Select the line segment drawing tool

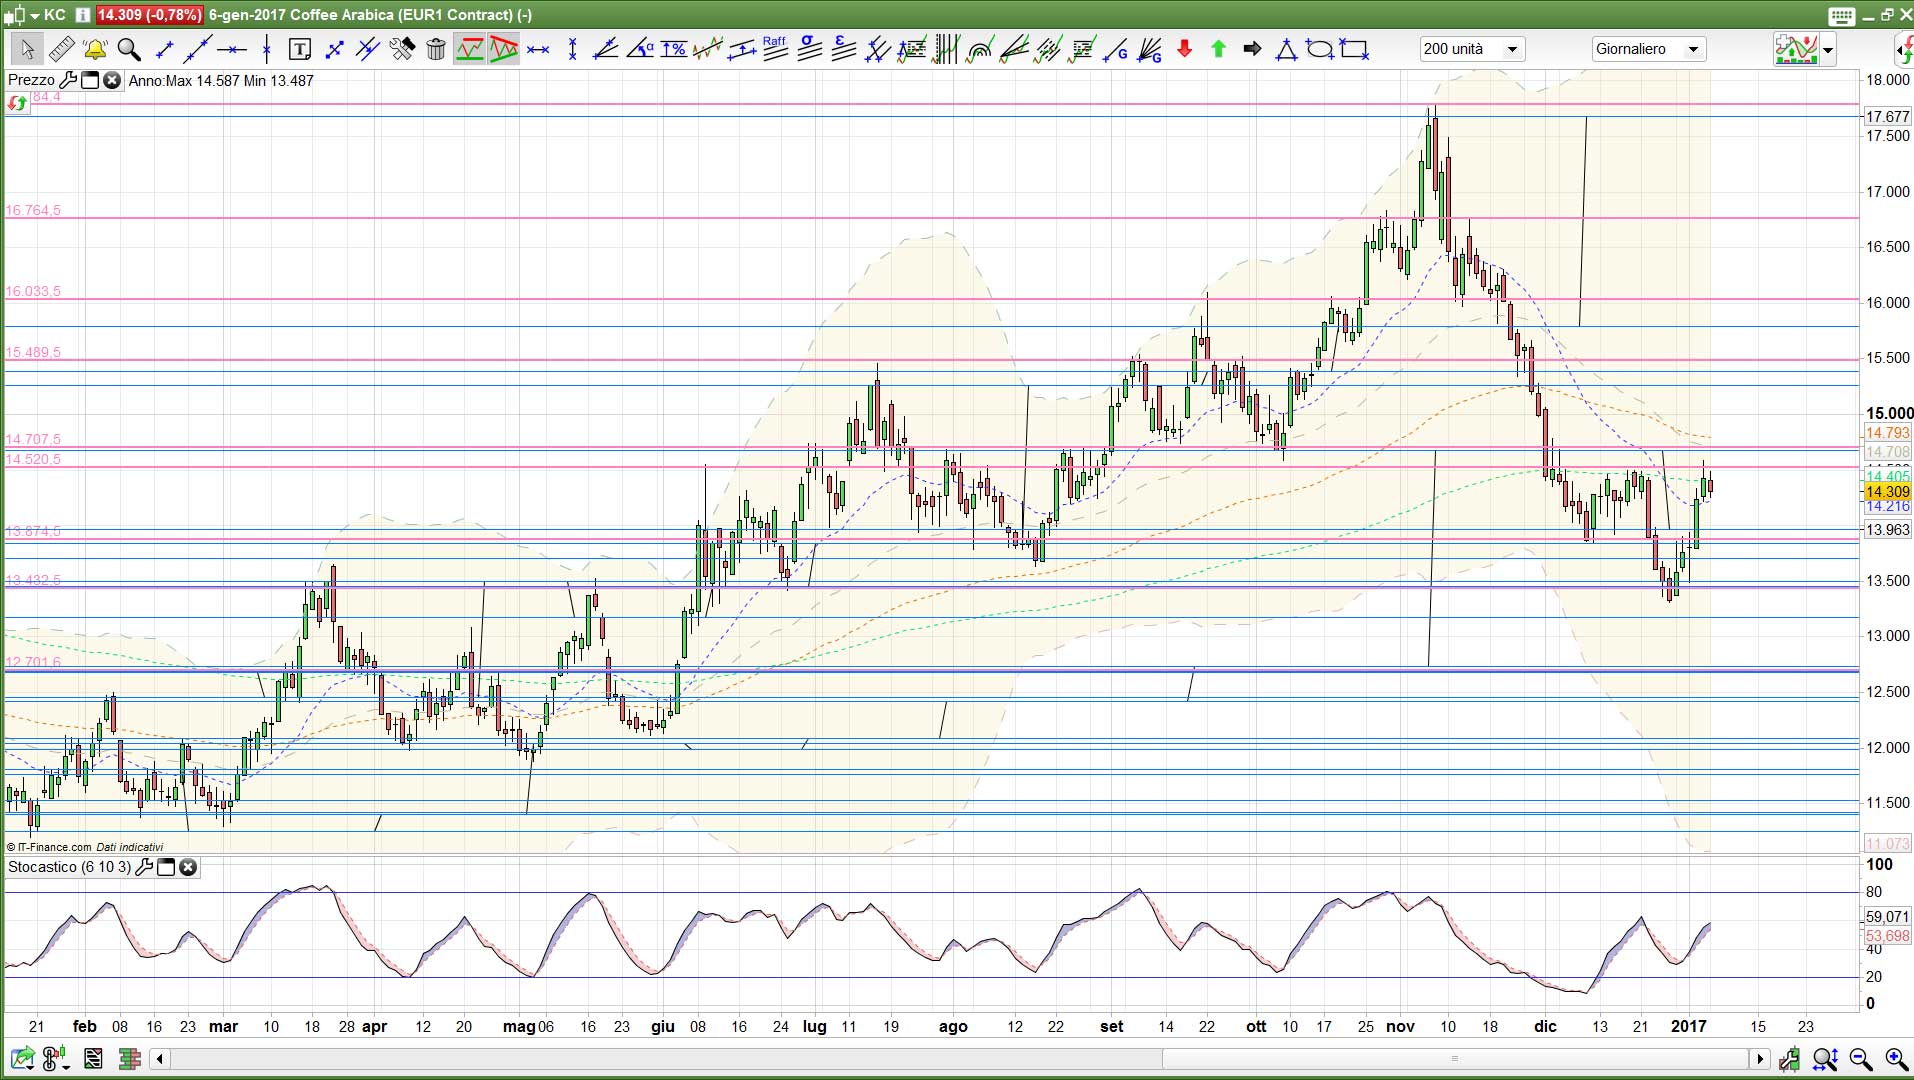165,49
